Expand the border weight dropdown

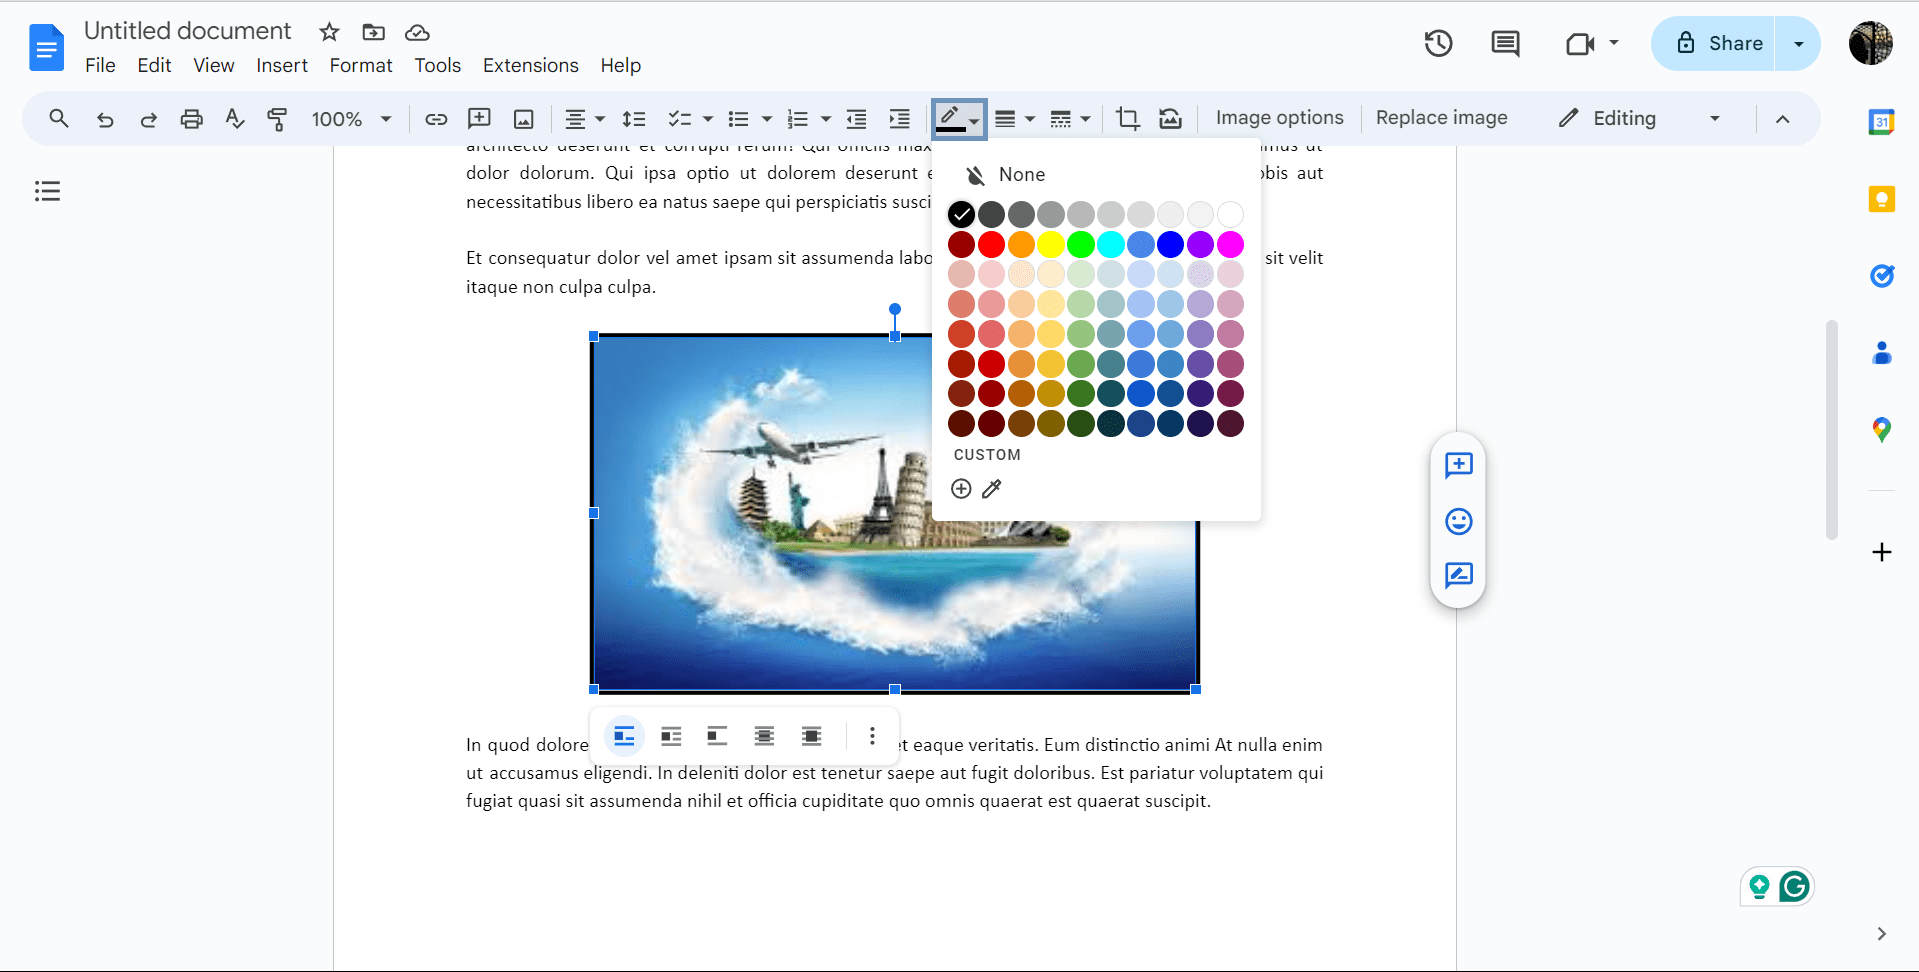coord(1015,118)
